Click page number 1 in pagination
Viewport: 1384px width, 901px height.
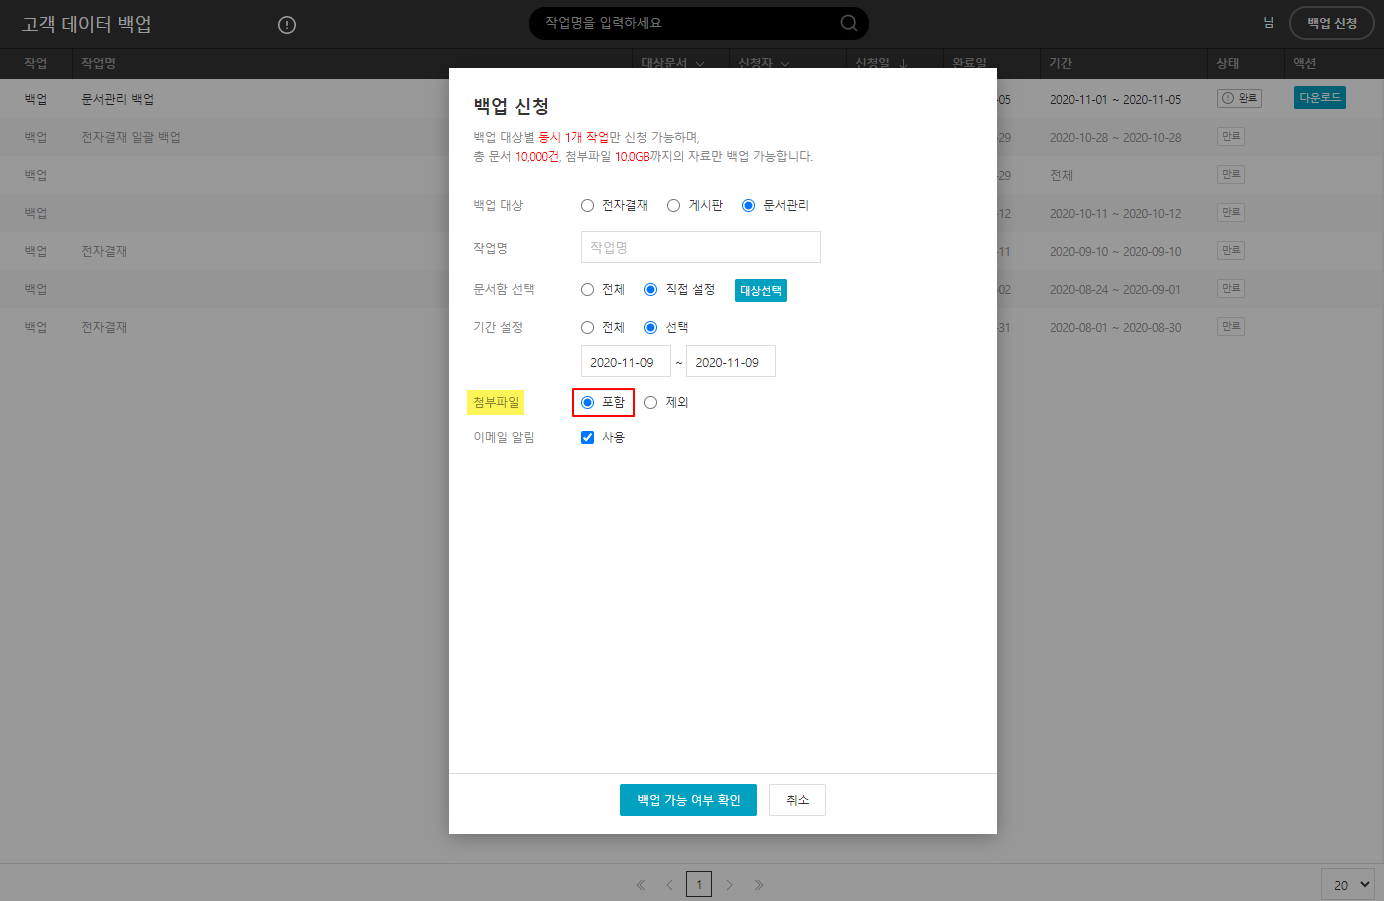(699, 885)
